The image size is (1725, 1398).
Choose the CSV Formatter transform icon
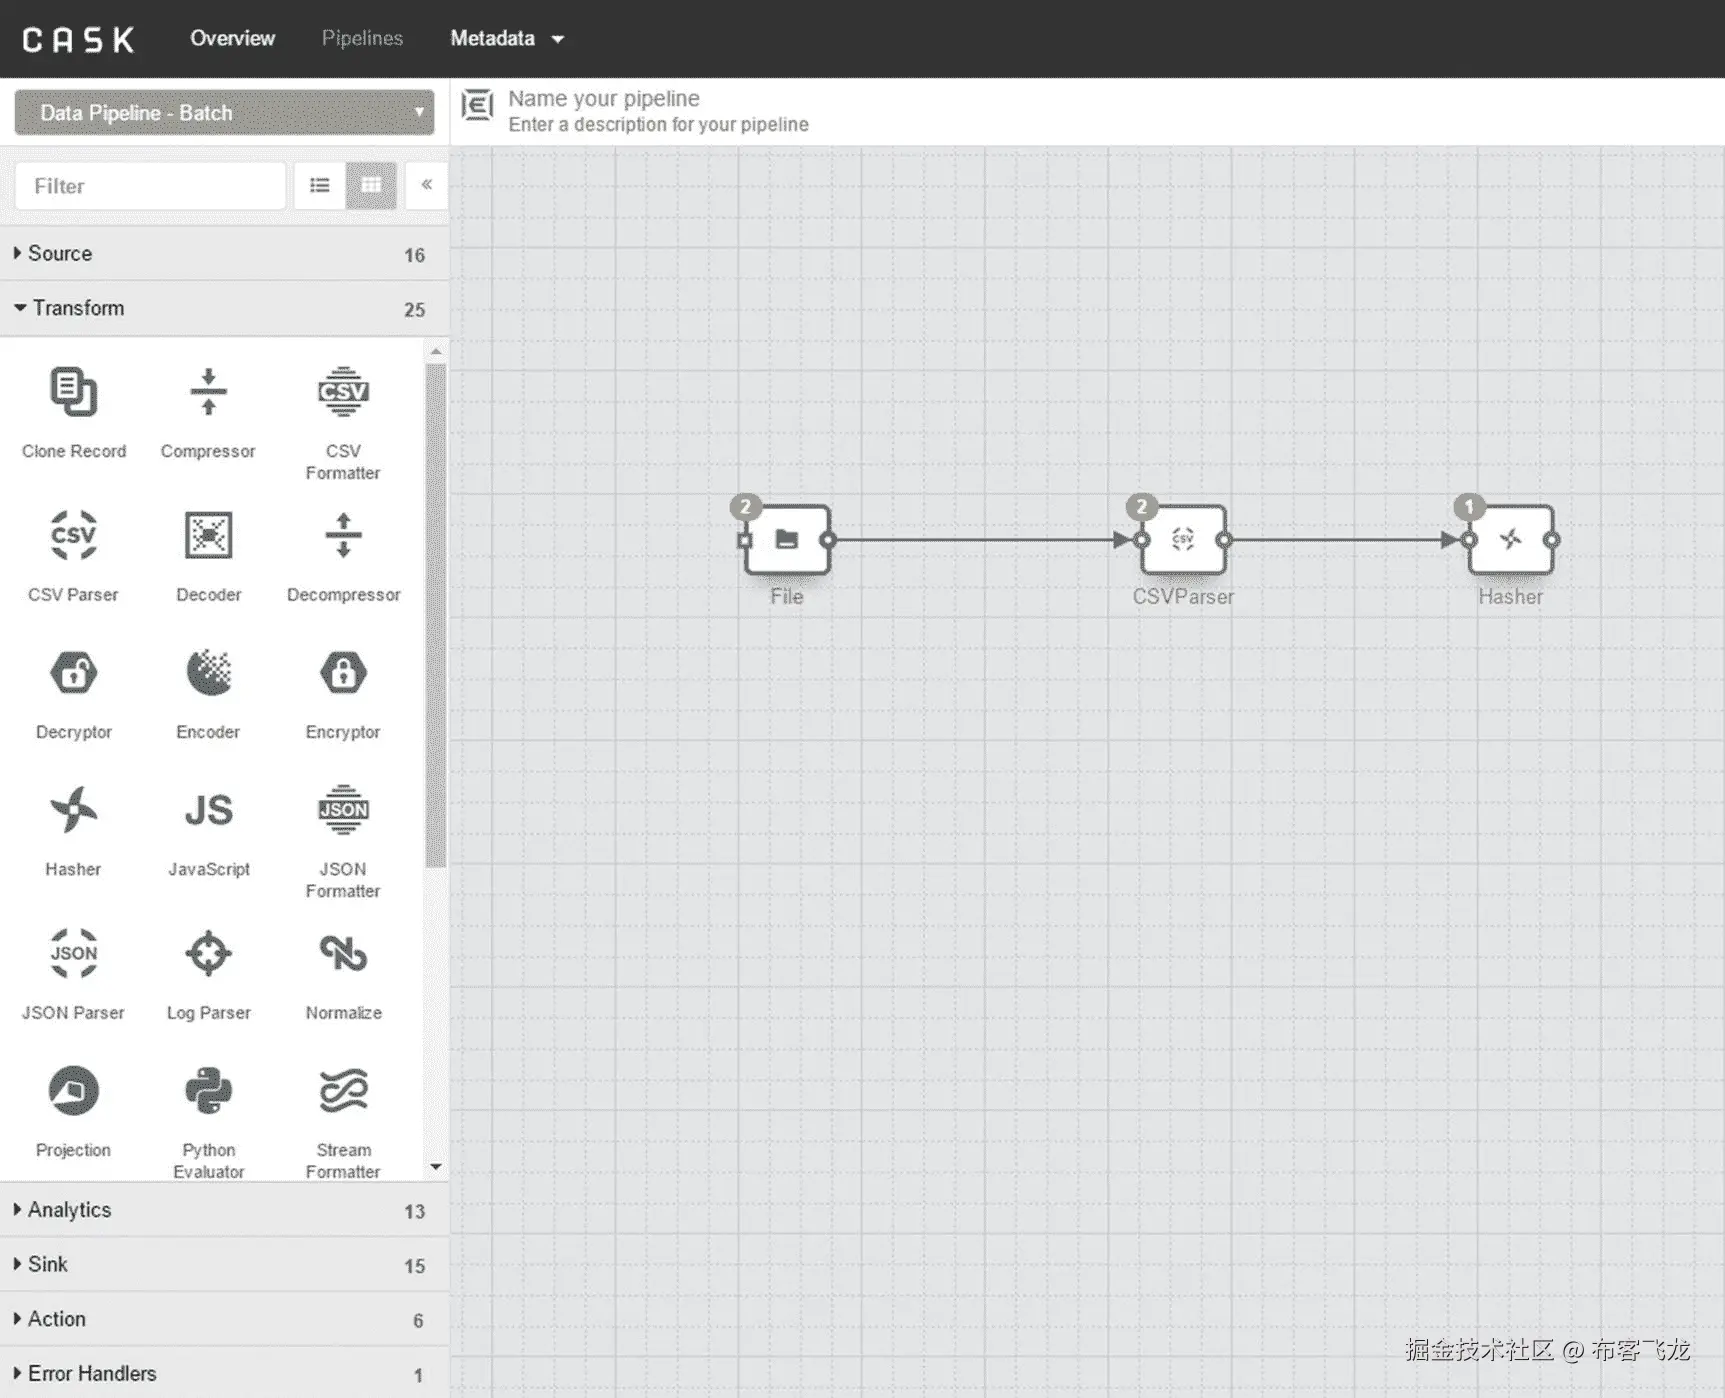point(343,392)
